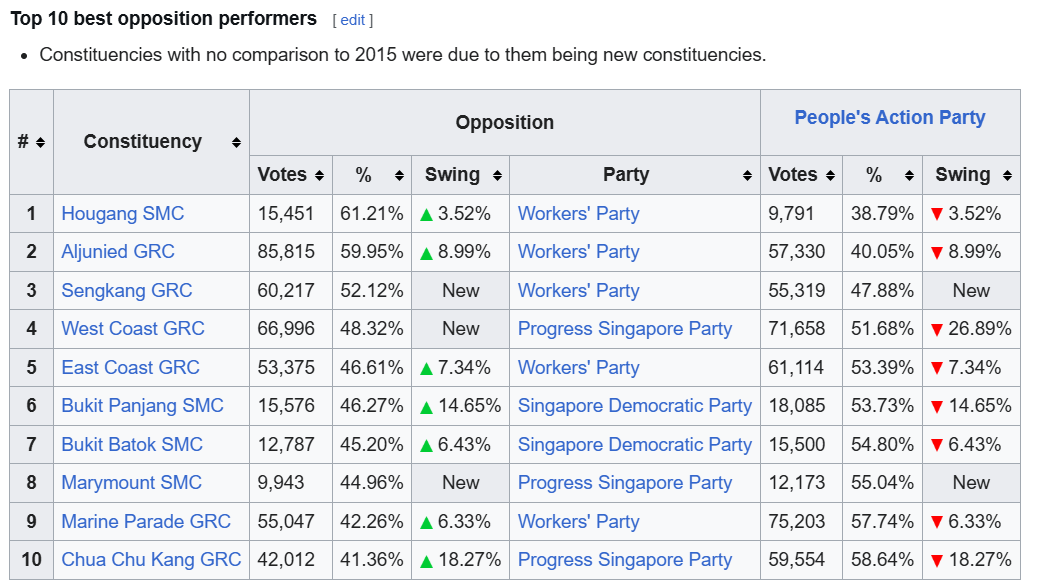Go to Aljunied GRC page
This screenshot has height=587, width=1038.
click(118, 252)
